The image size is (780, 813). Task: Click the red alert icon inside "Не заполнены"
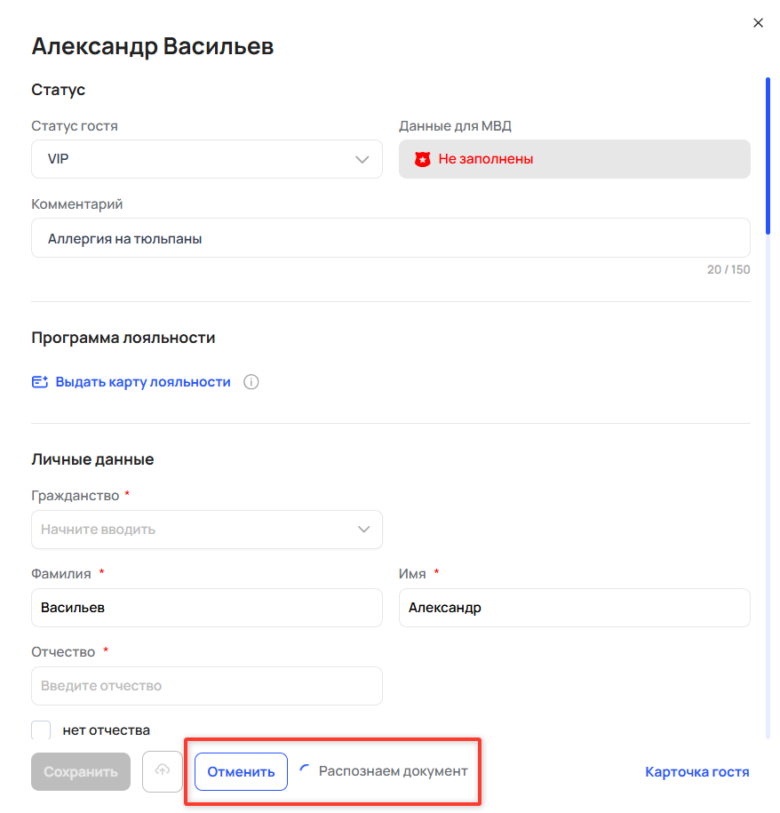click(x=424, y=158)
